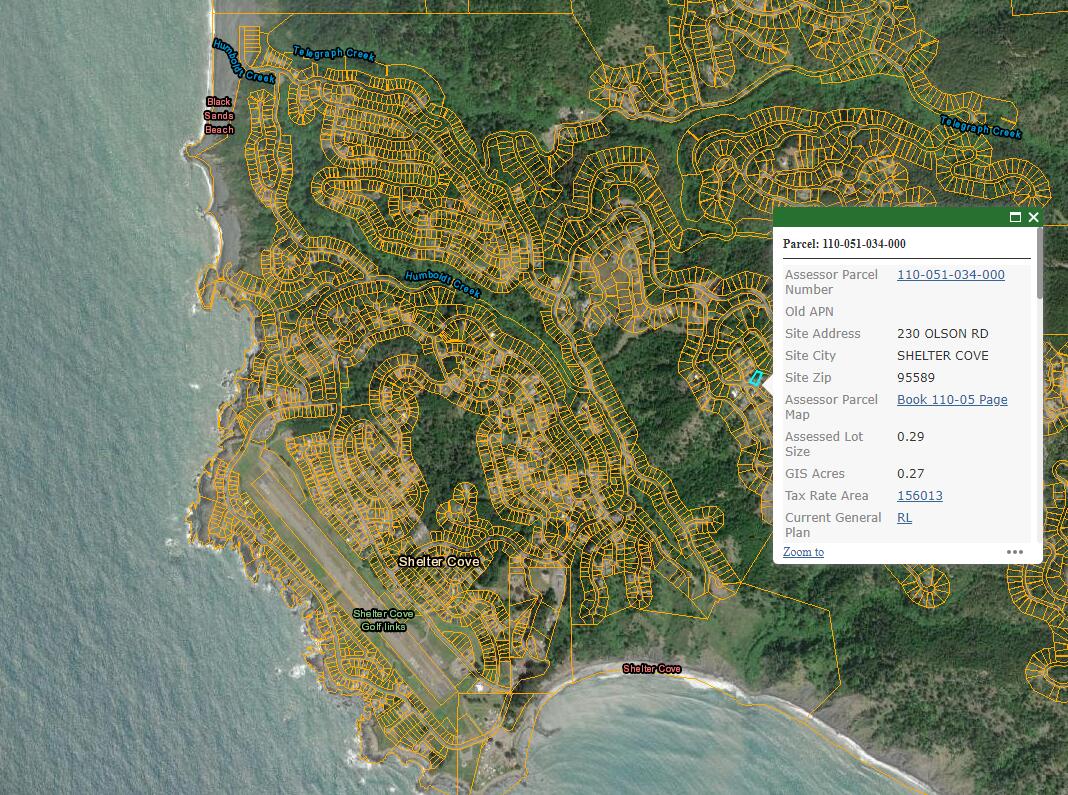Click the Zoom to link
This screenshot has width=1068, height=795.
803,552
